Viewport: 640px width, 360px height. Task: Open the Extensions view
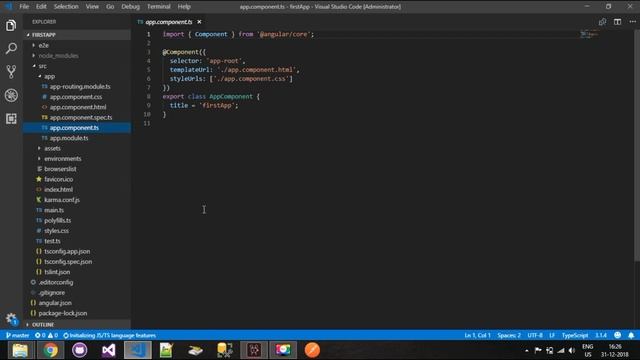[11, 119]
